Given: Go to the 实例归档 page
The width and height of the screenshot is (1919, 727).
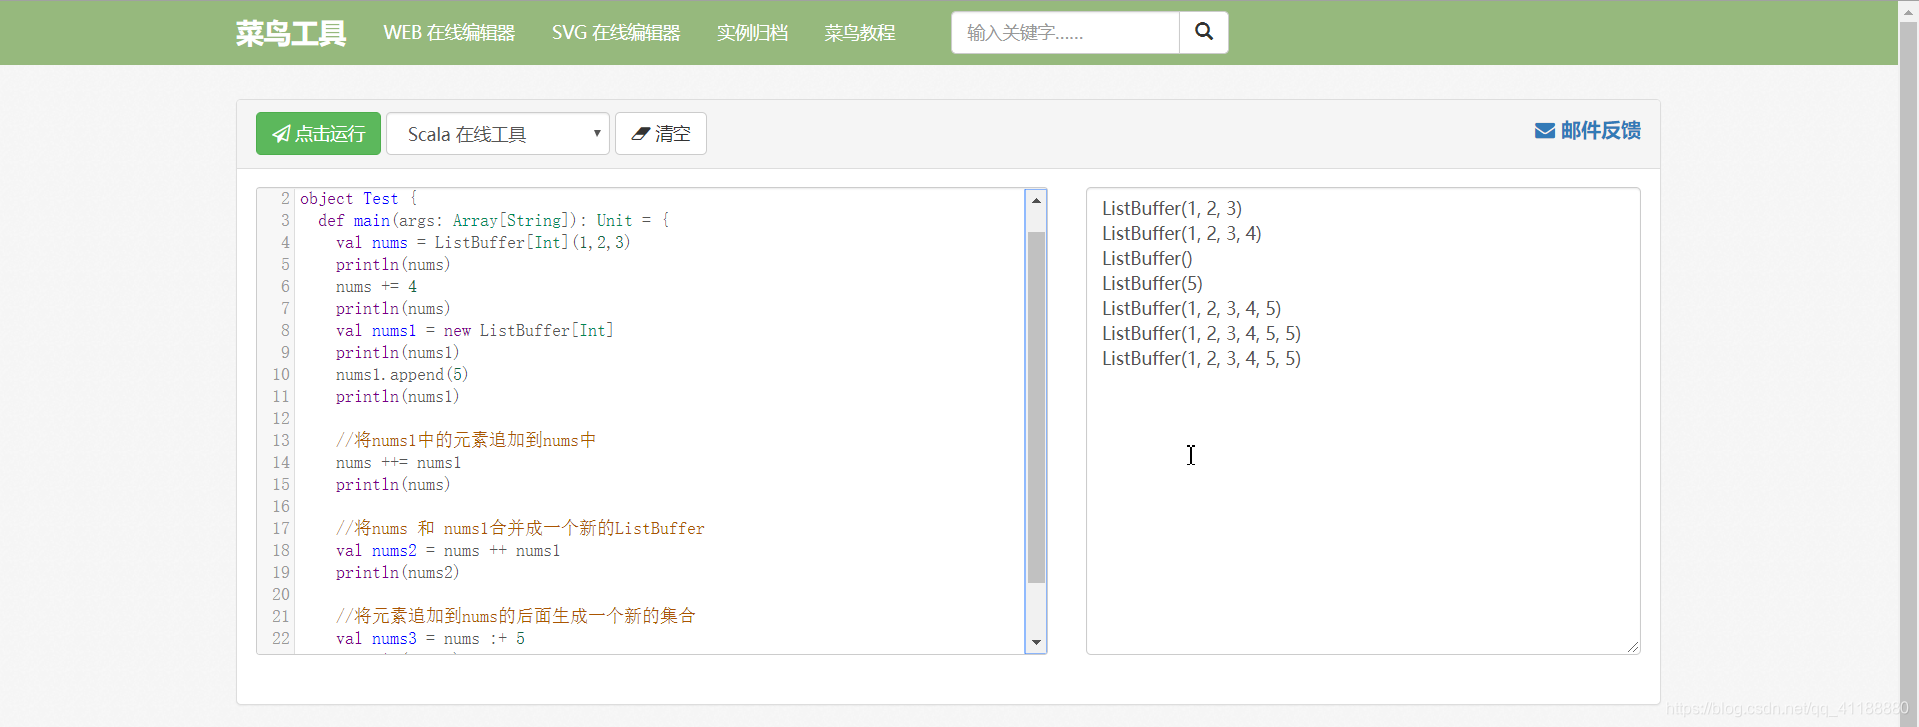Looking at the screenshot, I should pos(752,33).
